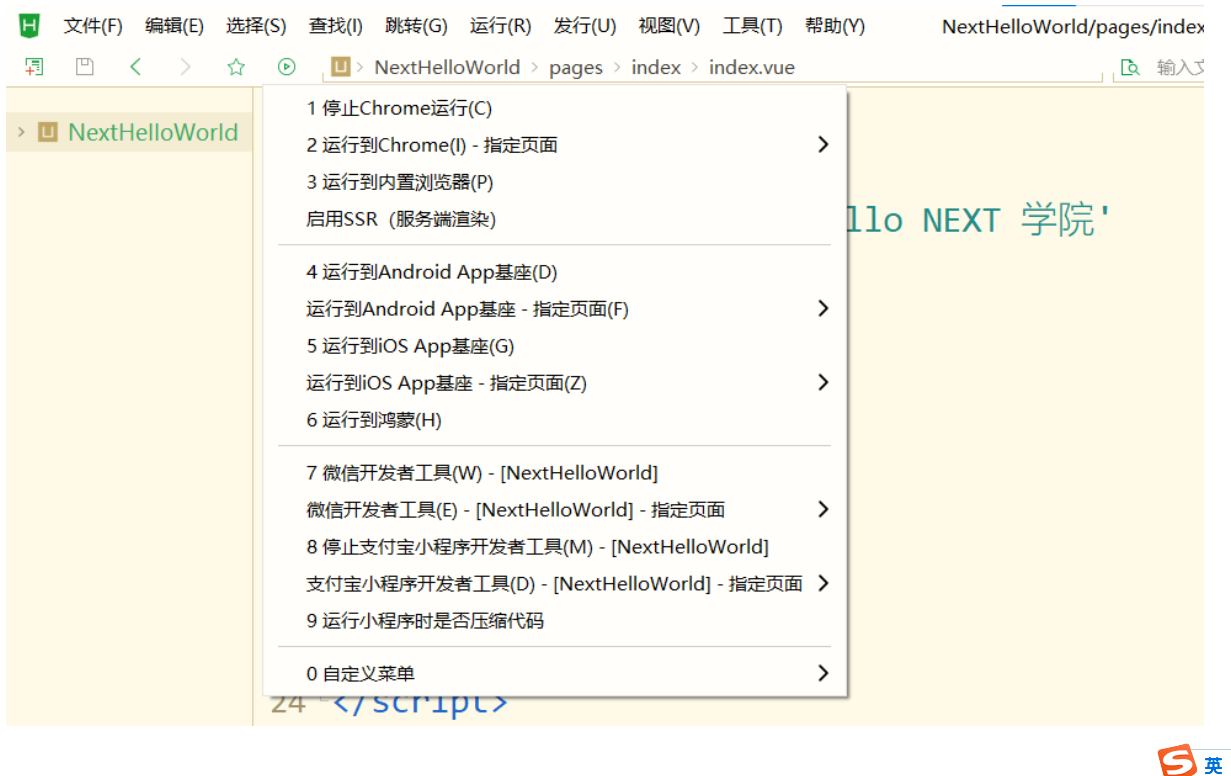Click the Sogou input method S icon
The image size is (1231, 776).
1177,761
